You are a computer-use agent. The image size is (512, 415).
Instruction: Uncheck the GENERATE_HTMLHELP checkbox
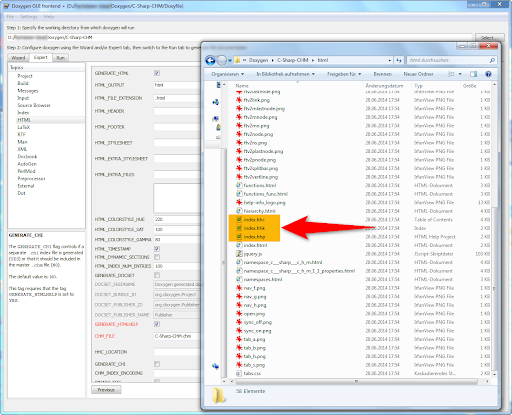point(157,324)
